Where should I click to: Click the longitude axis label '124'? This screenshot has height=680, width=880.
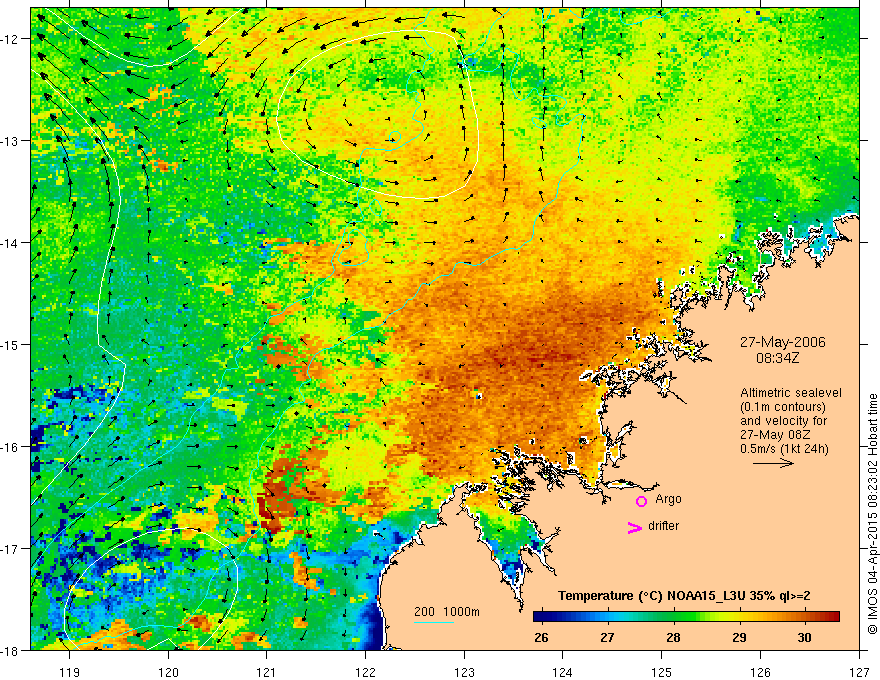(562, 672)
